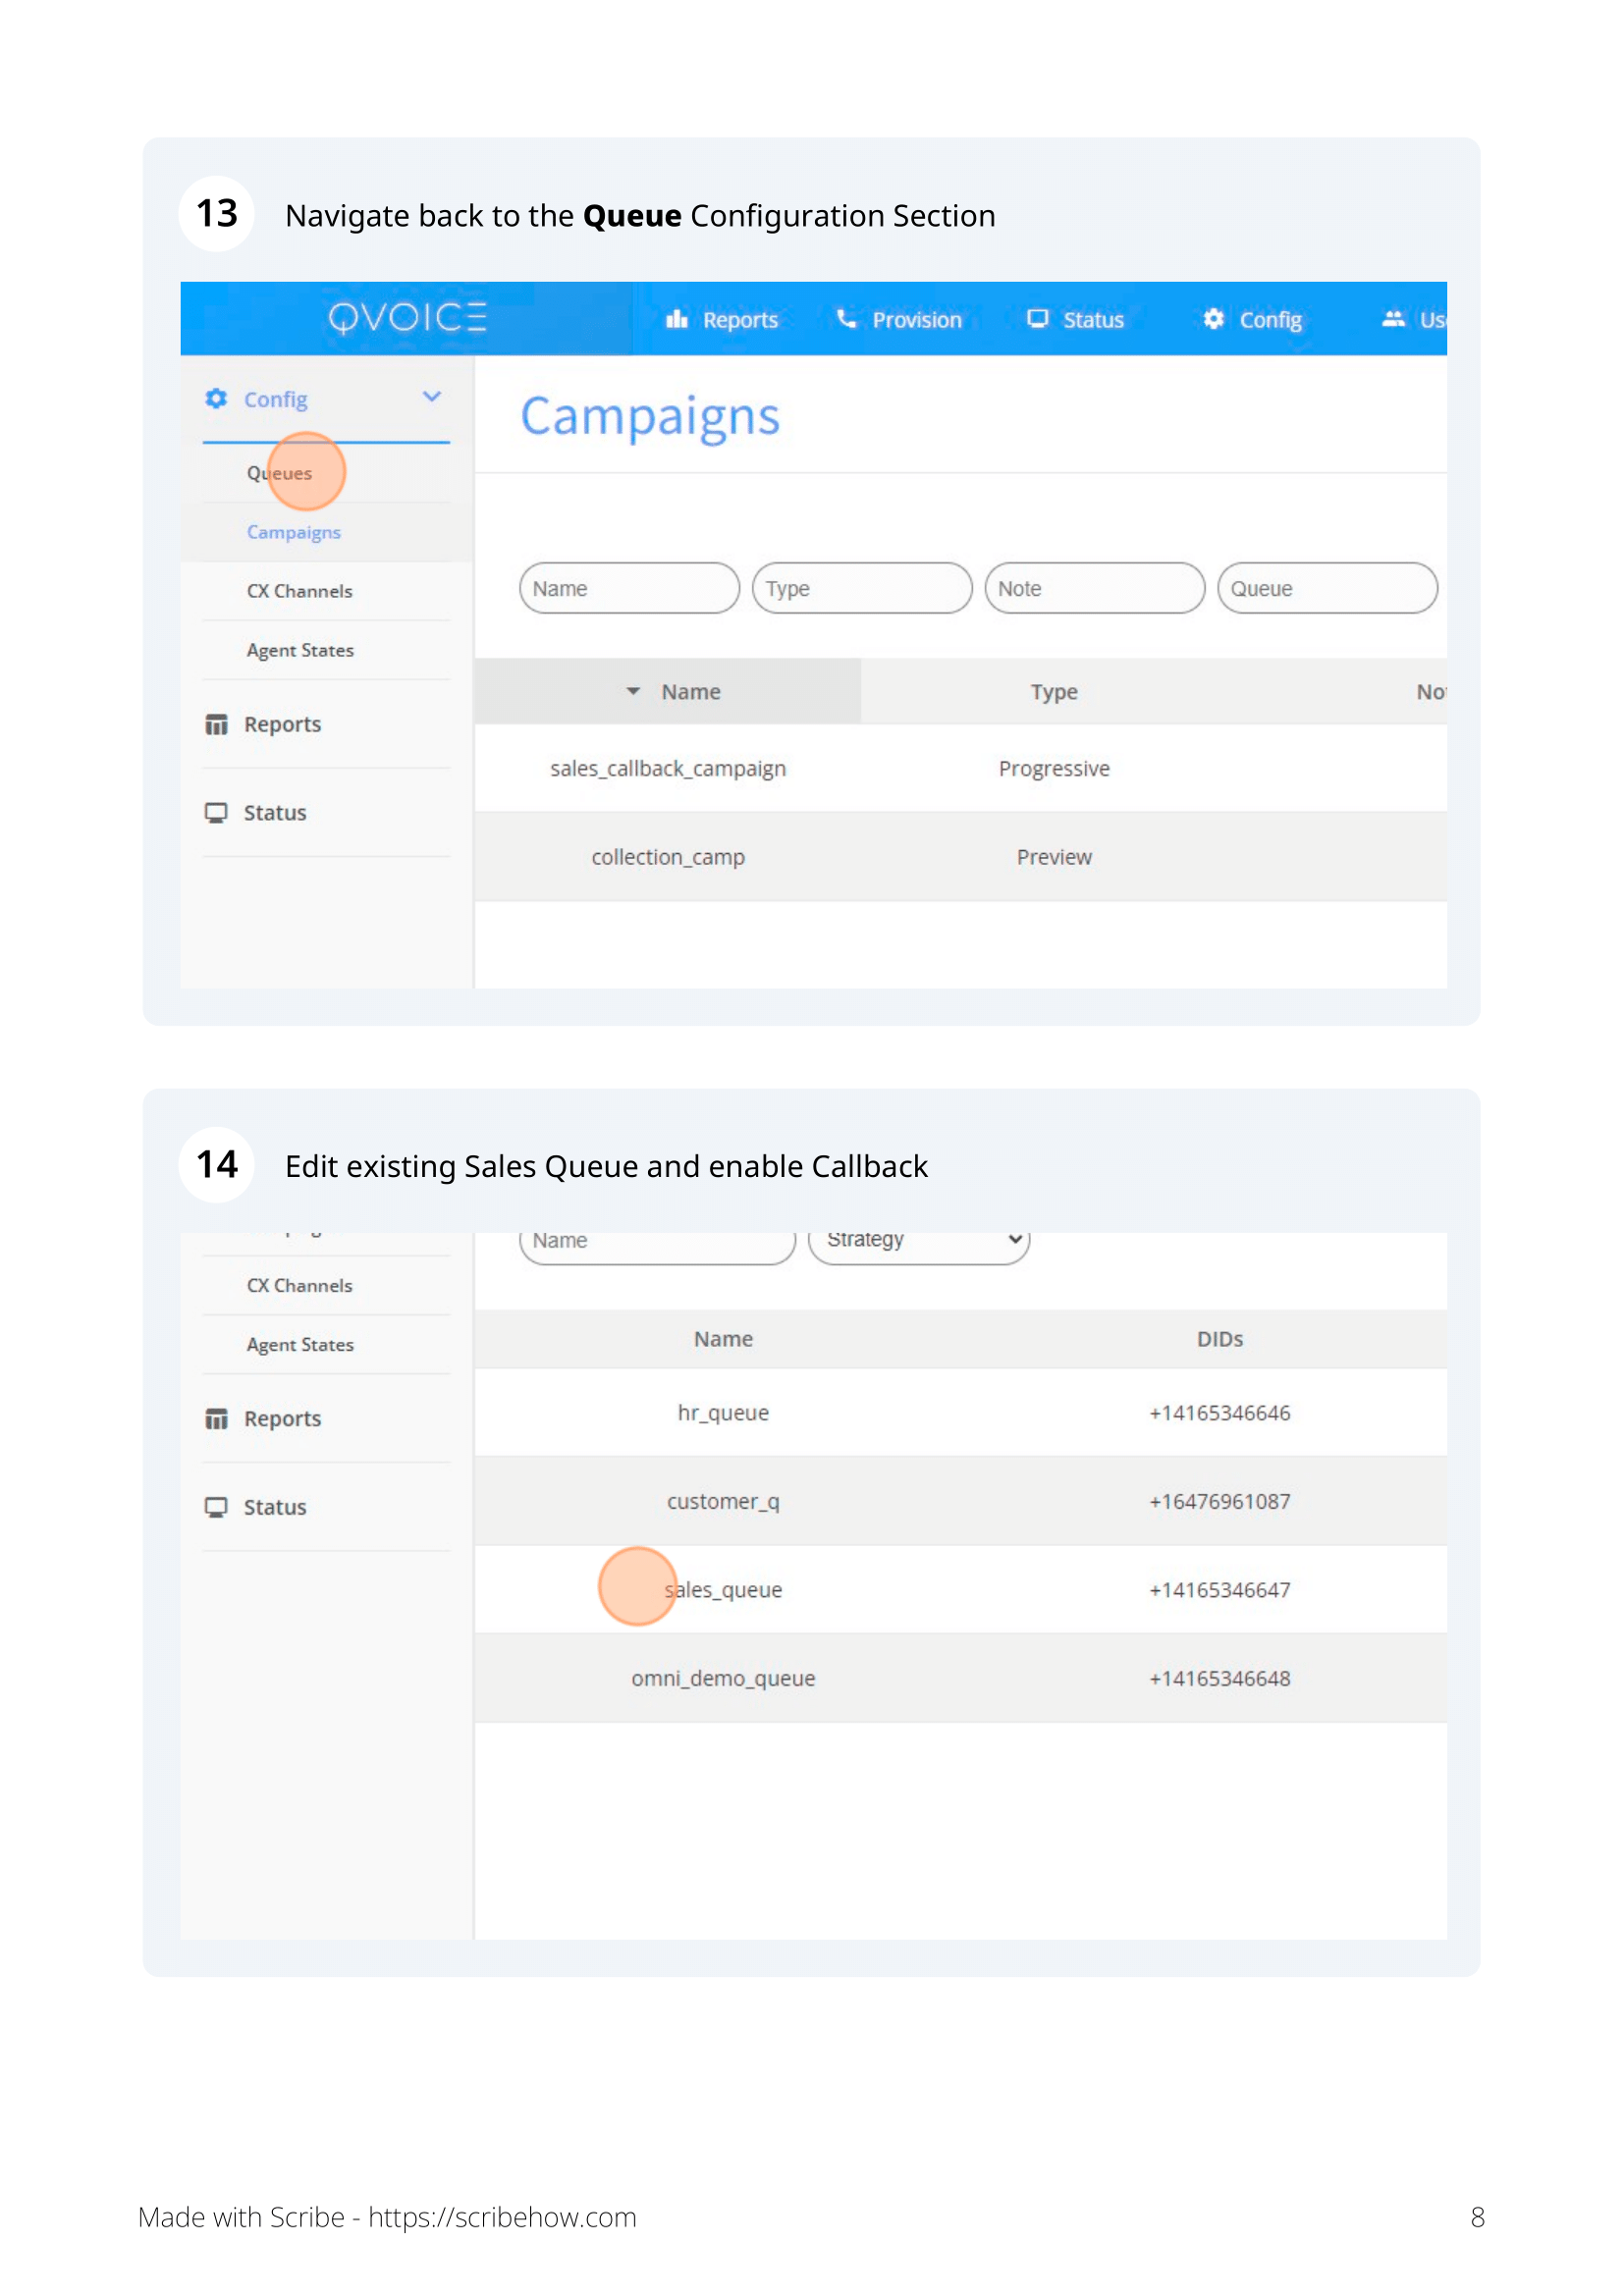
Task: Click the sort arrow on Name column
Action: (633, 692)
